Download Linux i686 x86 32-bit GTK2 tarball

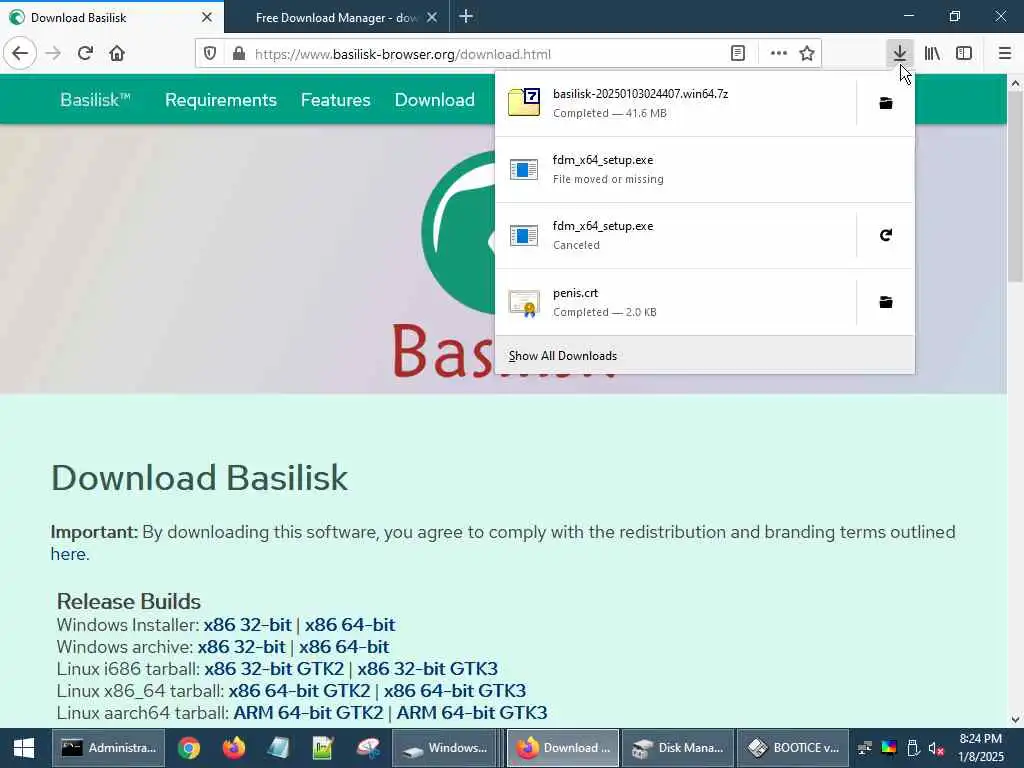click(274, 669)
